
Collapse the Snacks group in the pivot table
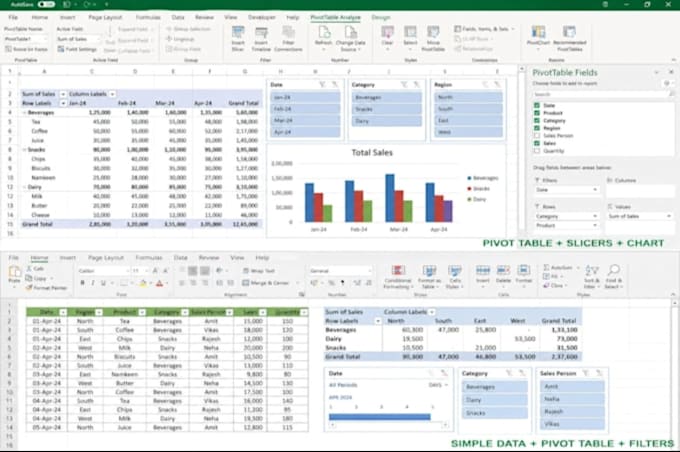tap(24, 150)
